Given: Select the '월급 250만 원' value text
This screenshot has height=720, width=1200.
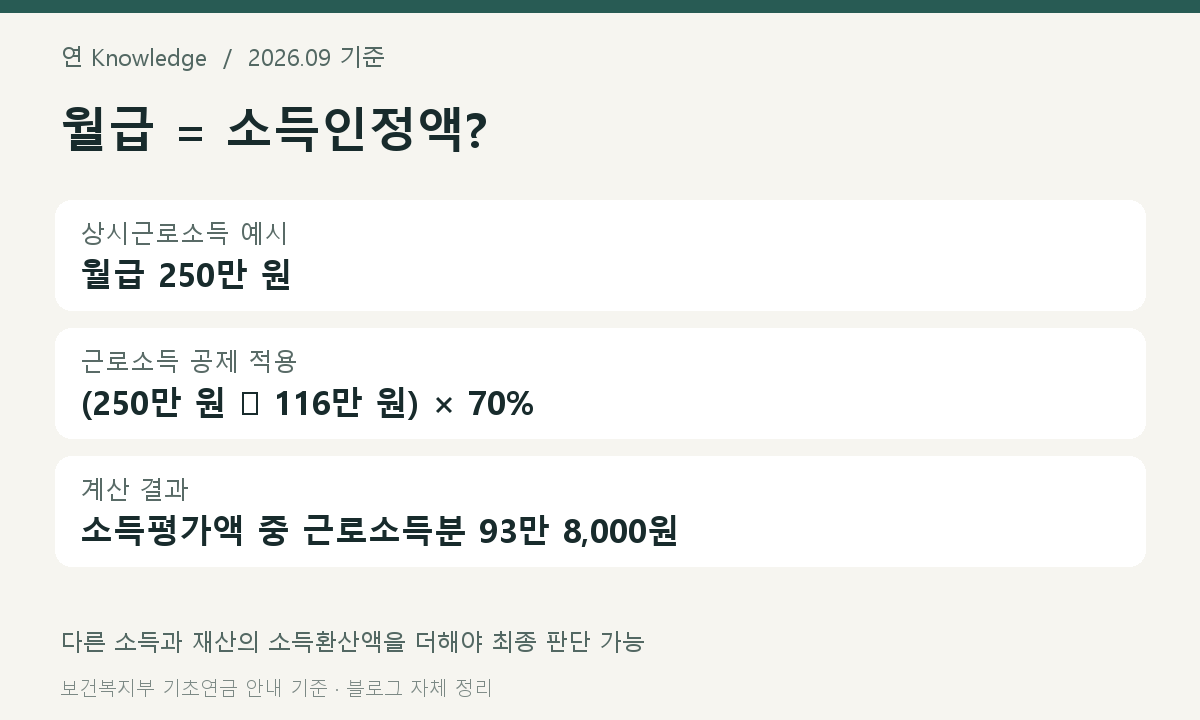Looking at the screenshot, I should pos(186,275).
